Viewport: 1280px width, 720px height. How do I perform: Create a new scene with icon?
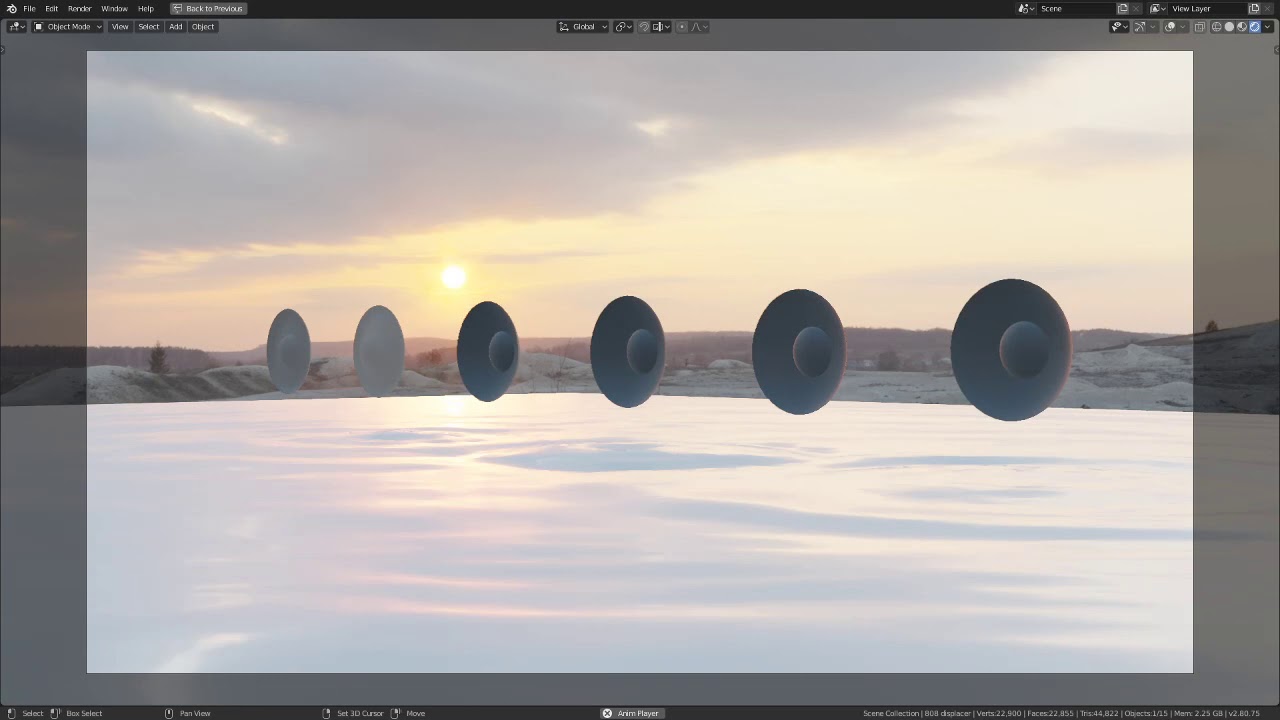click(x=1122, y=8)
